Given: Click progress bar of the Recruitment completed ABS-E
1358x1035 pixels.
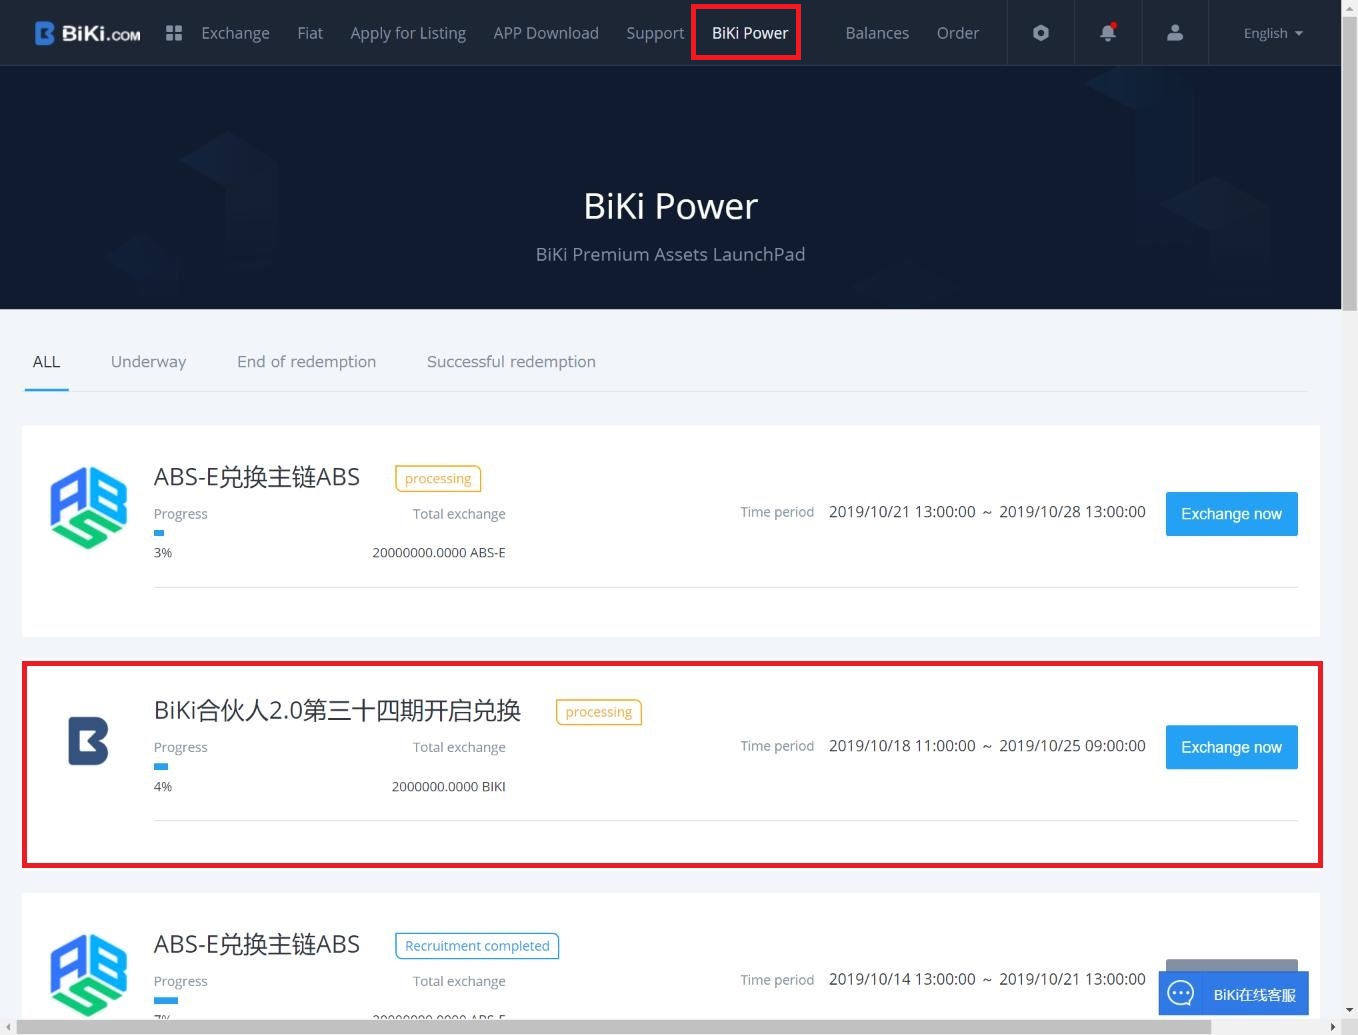Looking at the screenshot, I should (166, 1000).
